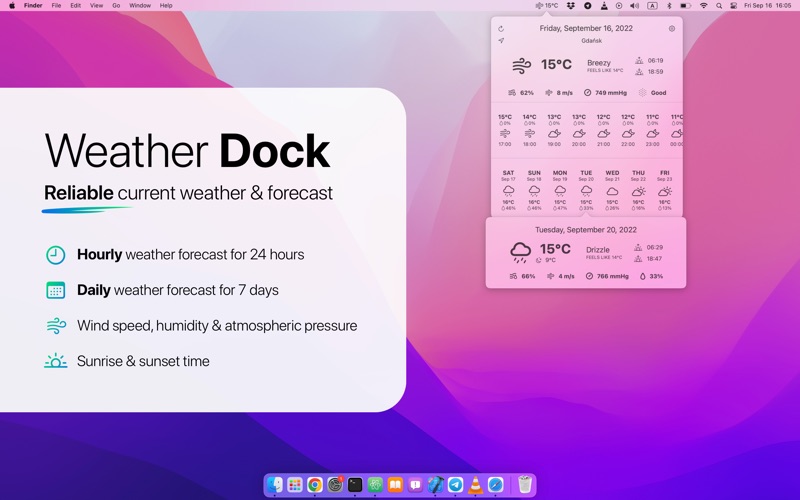Click the 749 mmHg pressure reading

point(605,93)
